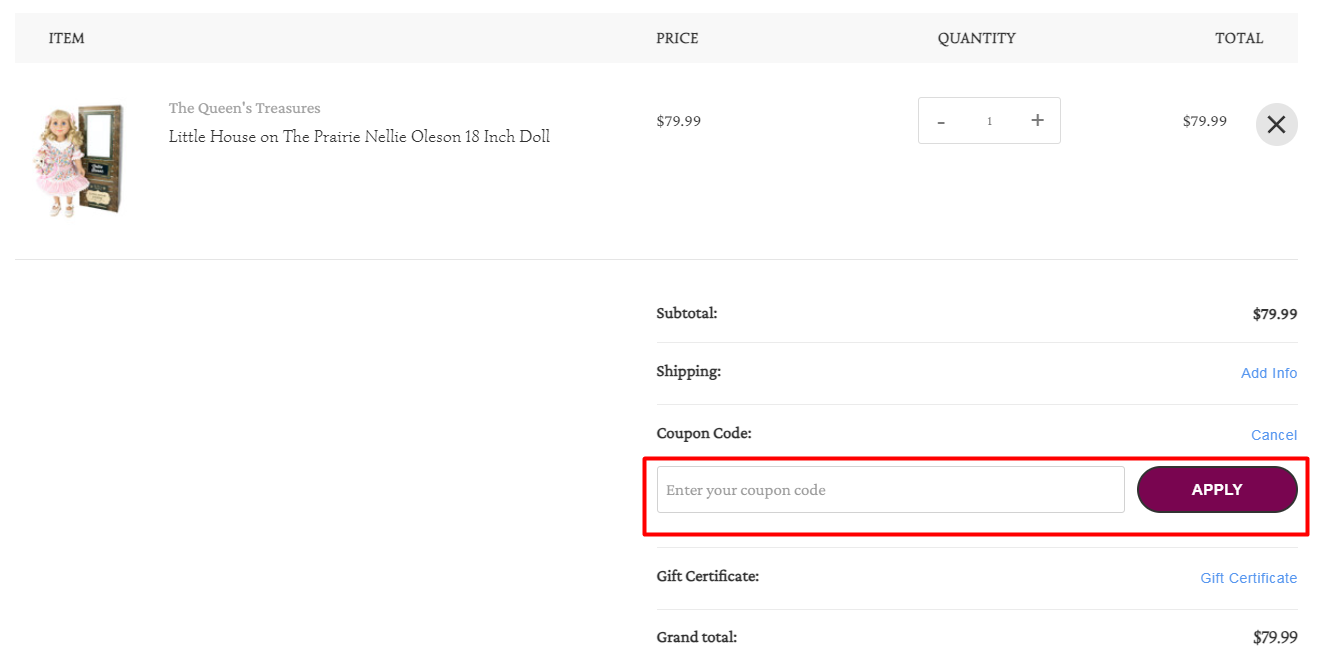Click the item price $79.99 in Price column

coord(678,121)
